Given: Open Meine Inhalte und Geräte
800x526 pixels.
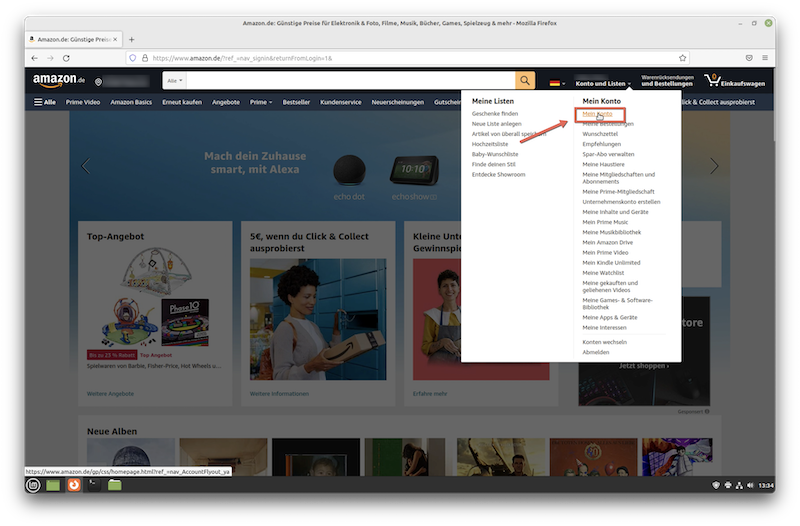Looking at the screenshot, I should pos(615,212).
